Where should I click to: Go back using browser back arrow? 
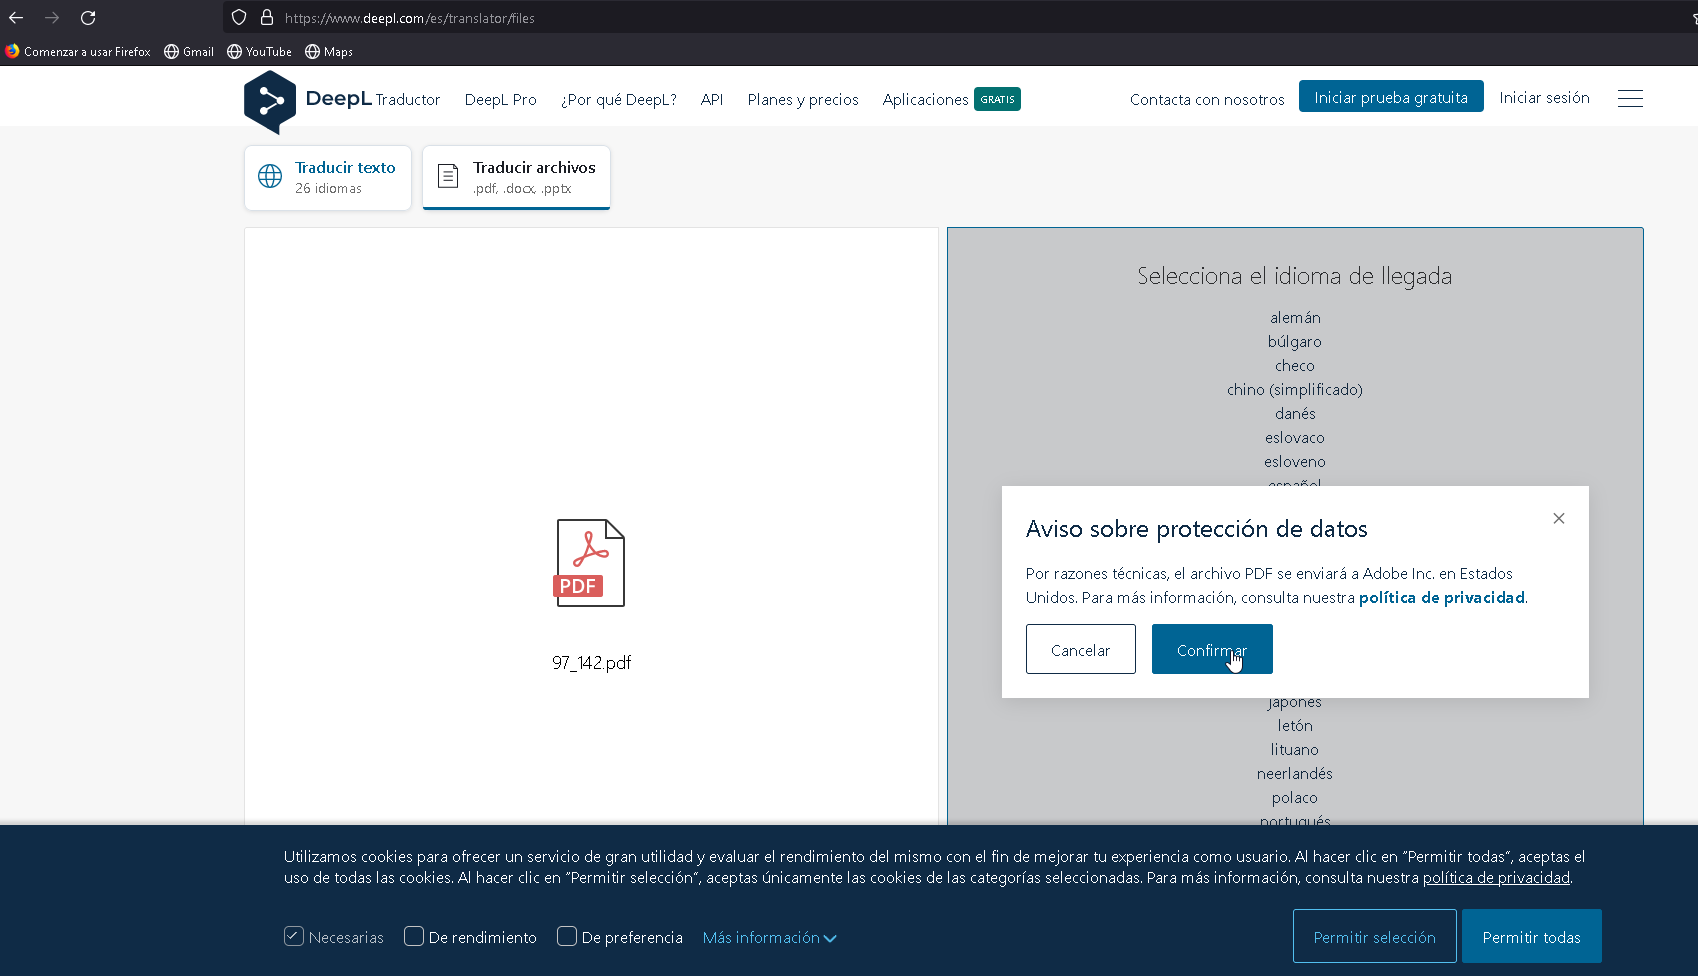click(x=17, y=18)
